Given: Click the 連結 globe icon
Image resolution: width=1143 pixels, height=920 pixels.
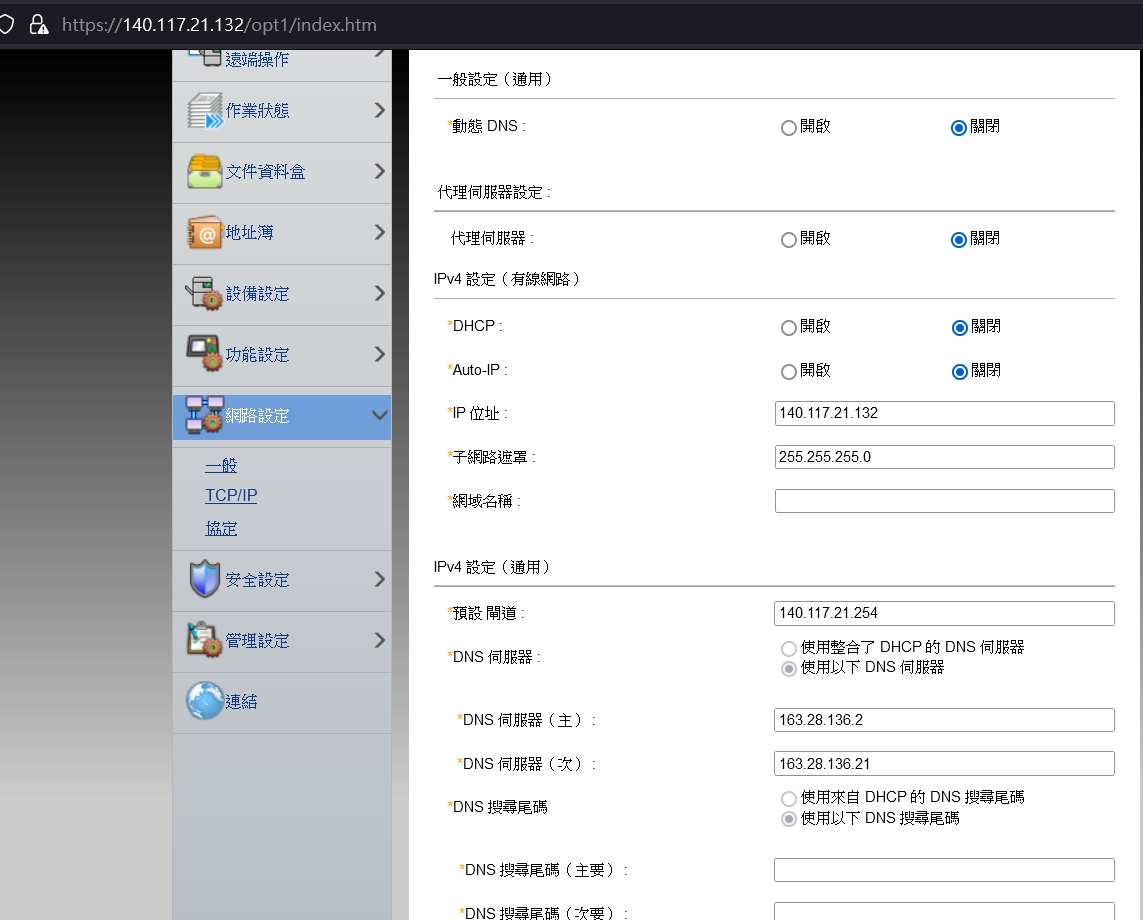Looking at the screenshot, I should [x=205, y=701].
